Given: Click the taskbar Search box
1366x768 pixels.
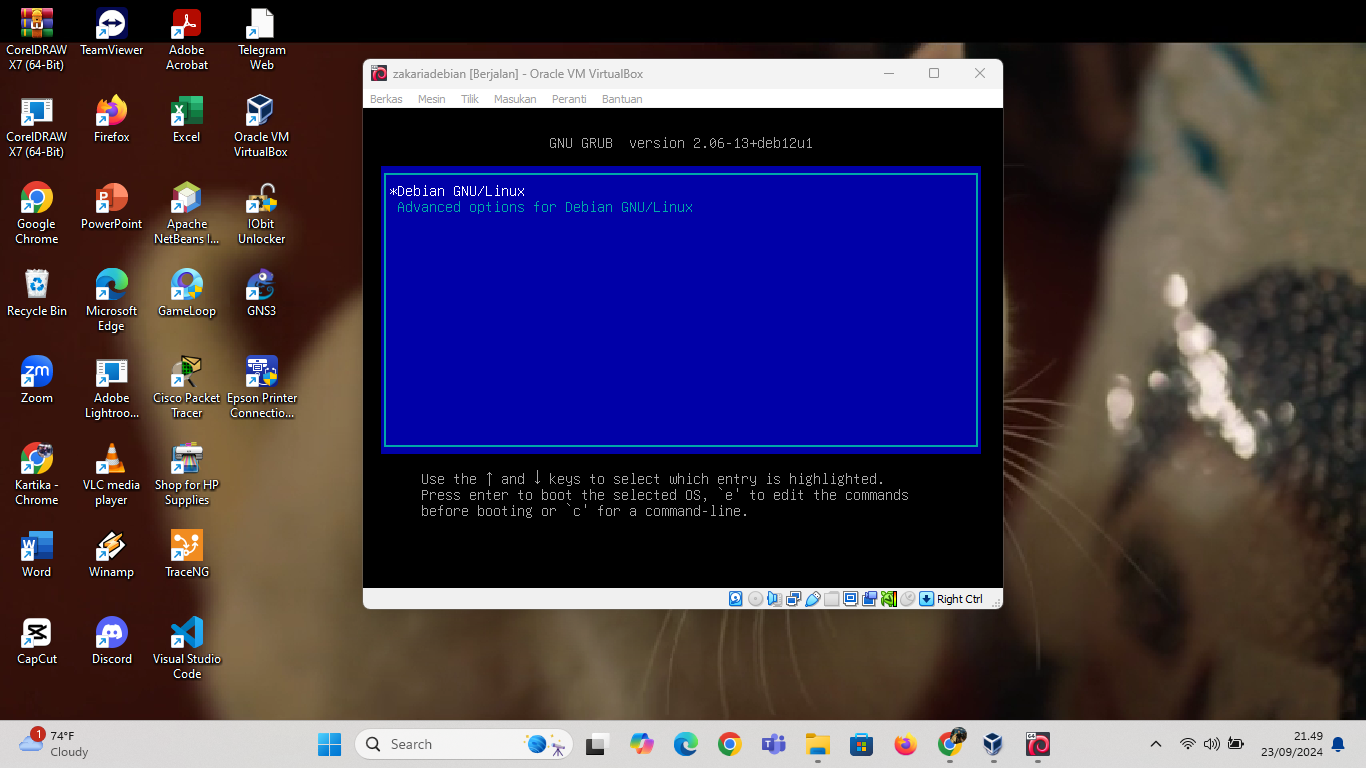Looking at the screenshot, I should tap(465, 744).
